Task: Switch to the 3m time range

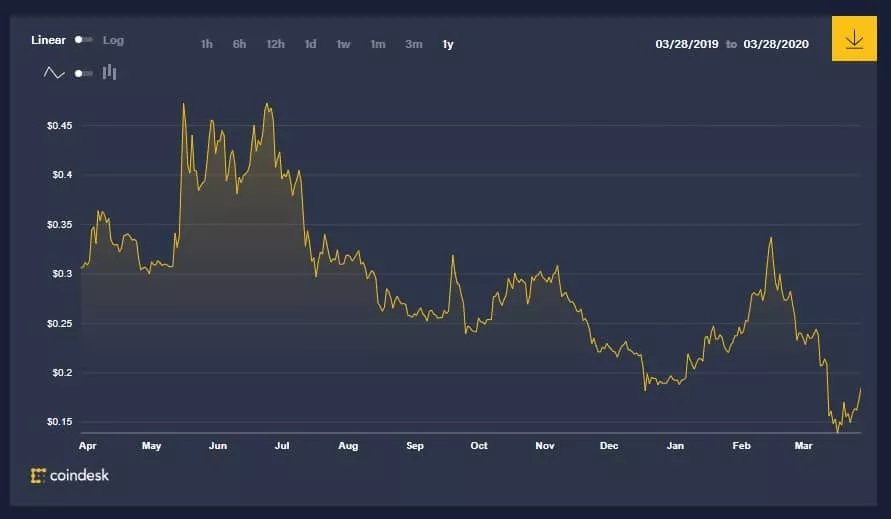Action: [413, 44]
